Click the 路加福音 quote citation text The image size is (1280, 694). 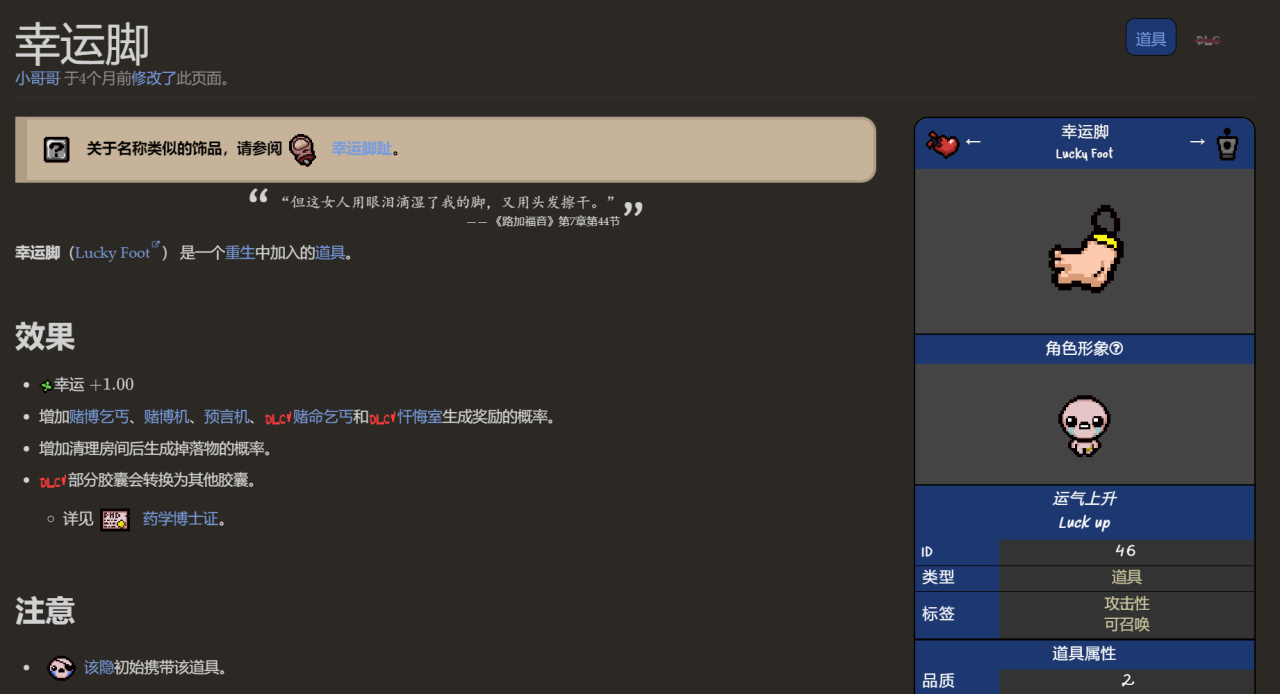543,221
